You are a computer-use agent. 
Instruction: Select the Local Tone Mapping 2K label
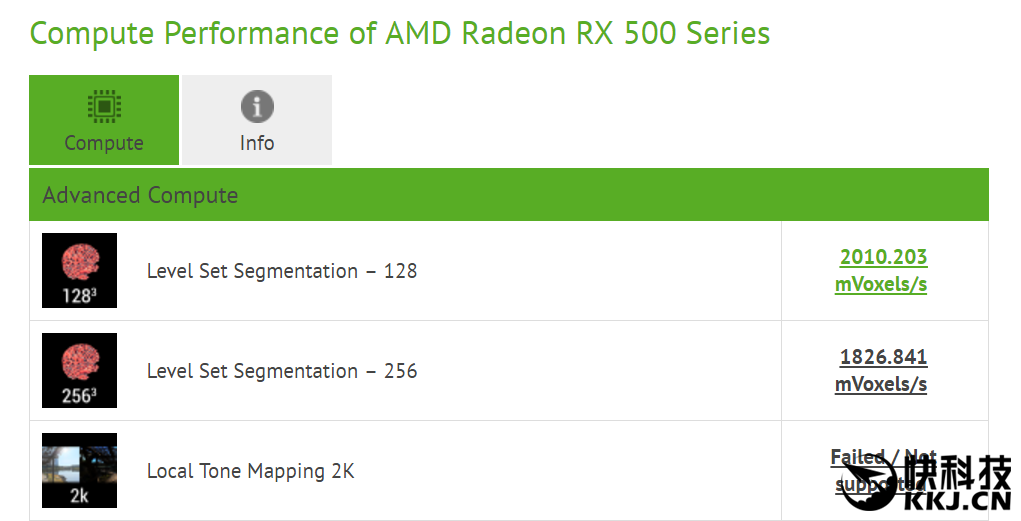coord(250,471)
